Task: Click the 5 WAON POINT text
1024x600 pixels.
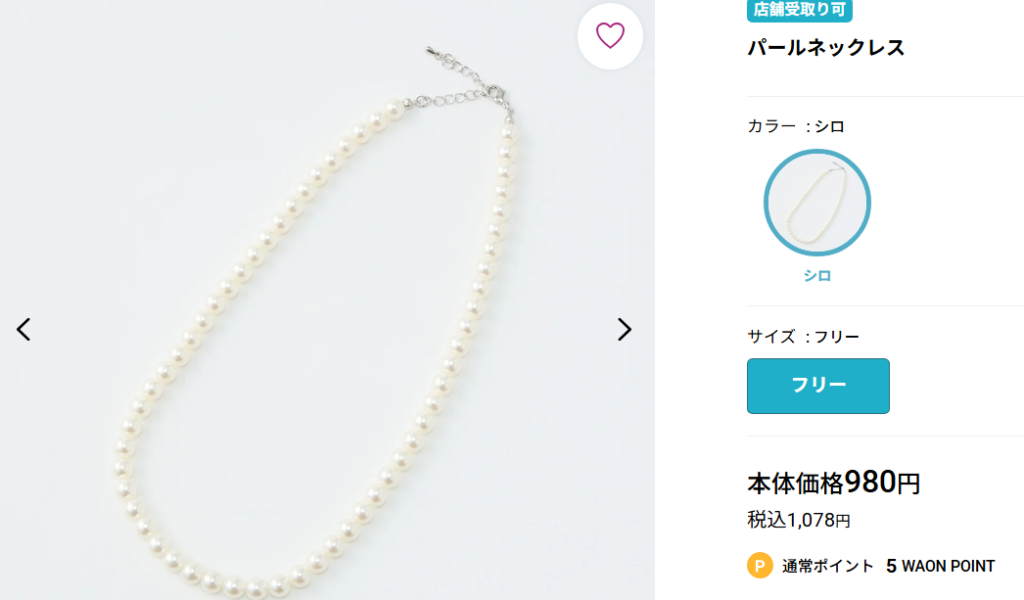Action: pyautogui.click(x=940, y=566)
